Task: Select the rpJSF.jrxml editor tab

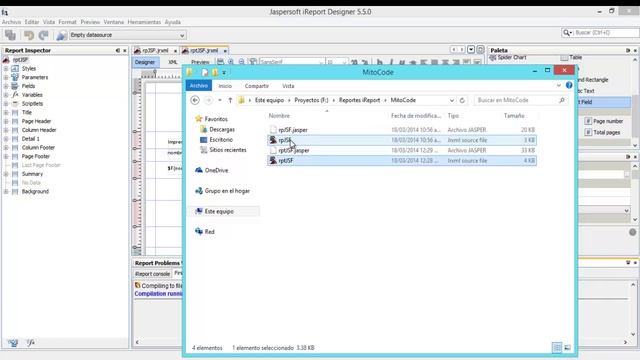Action: click(156, 51)
